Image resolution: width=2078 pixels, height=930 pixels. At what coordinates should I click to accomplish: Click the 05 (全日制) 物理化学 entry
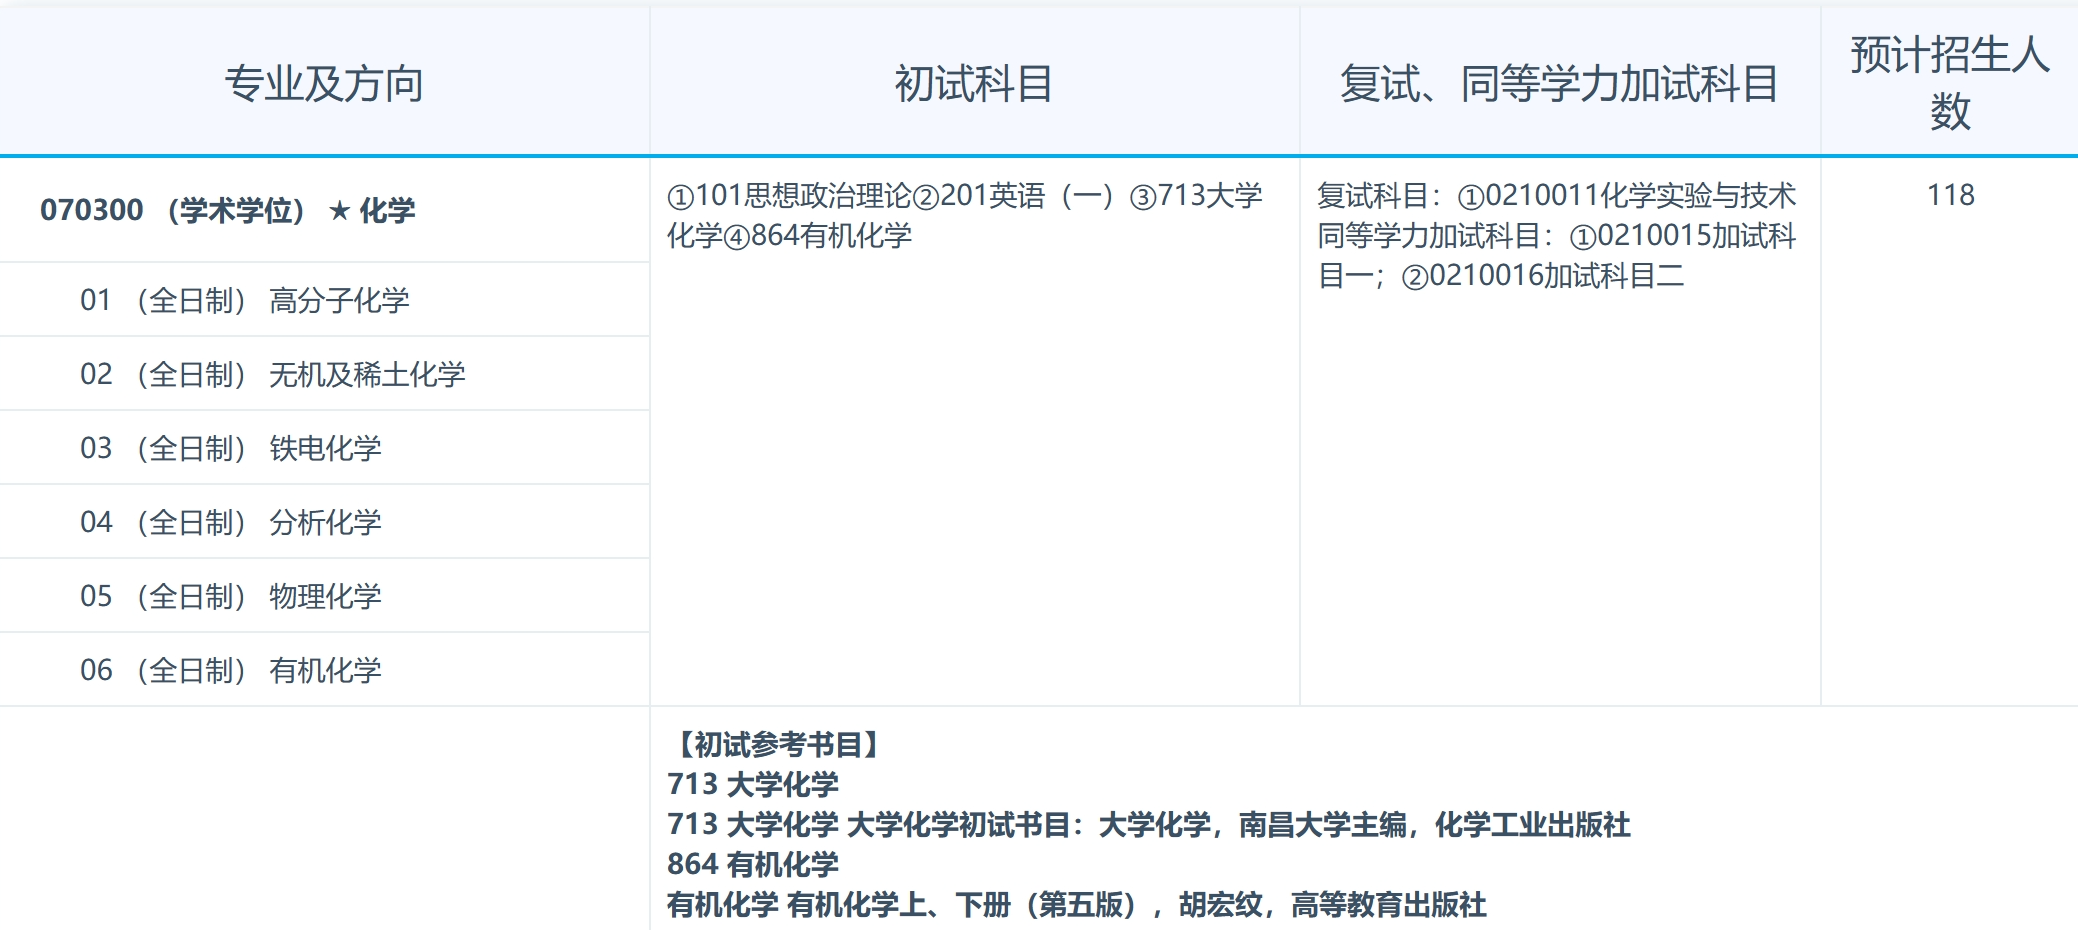233,595
